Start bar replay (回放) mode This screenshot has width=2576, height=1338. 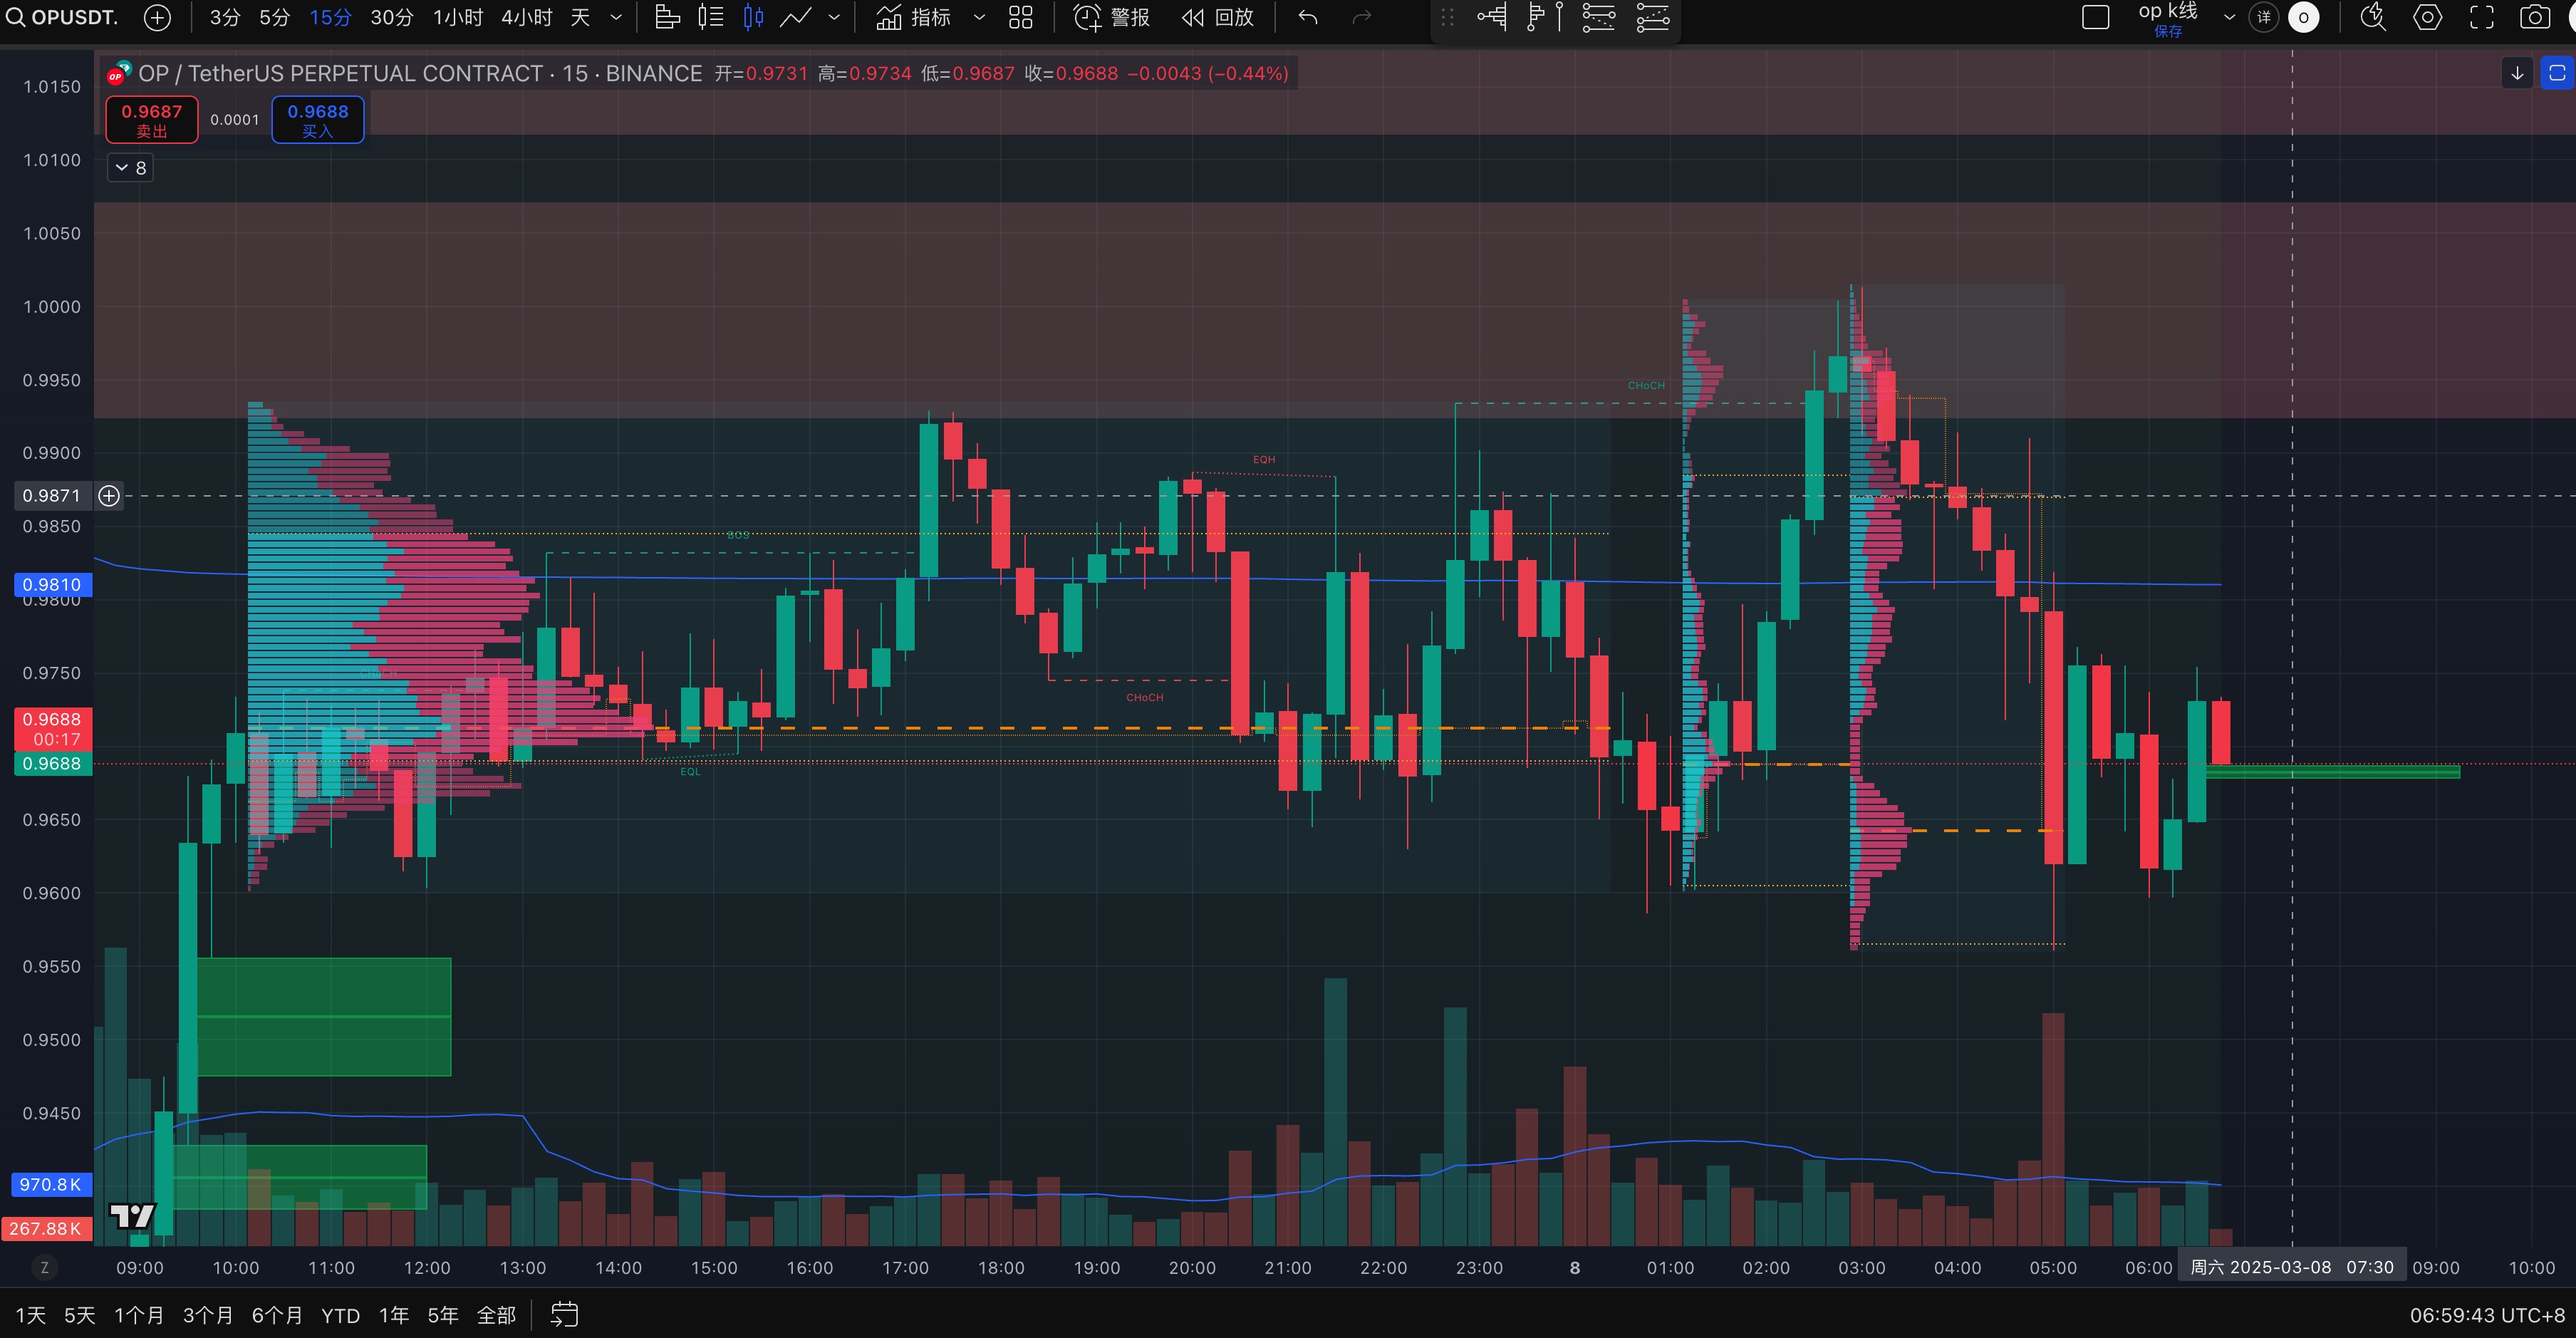pos(1217,17)
